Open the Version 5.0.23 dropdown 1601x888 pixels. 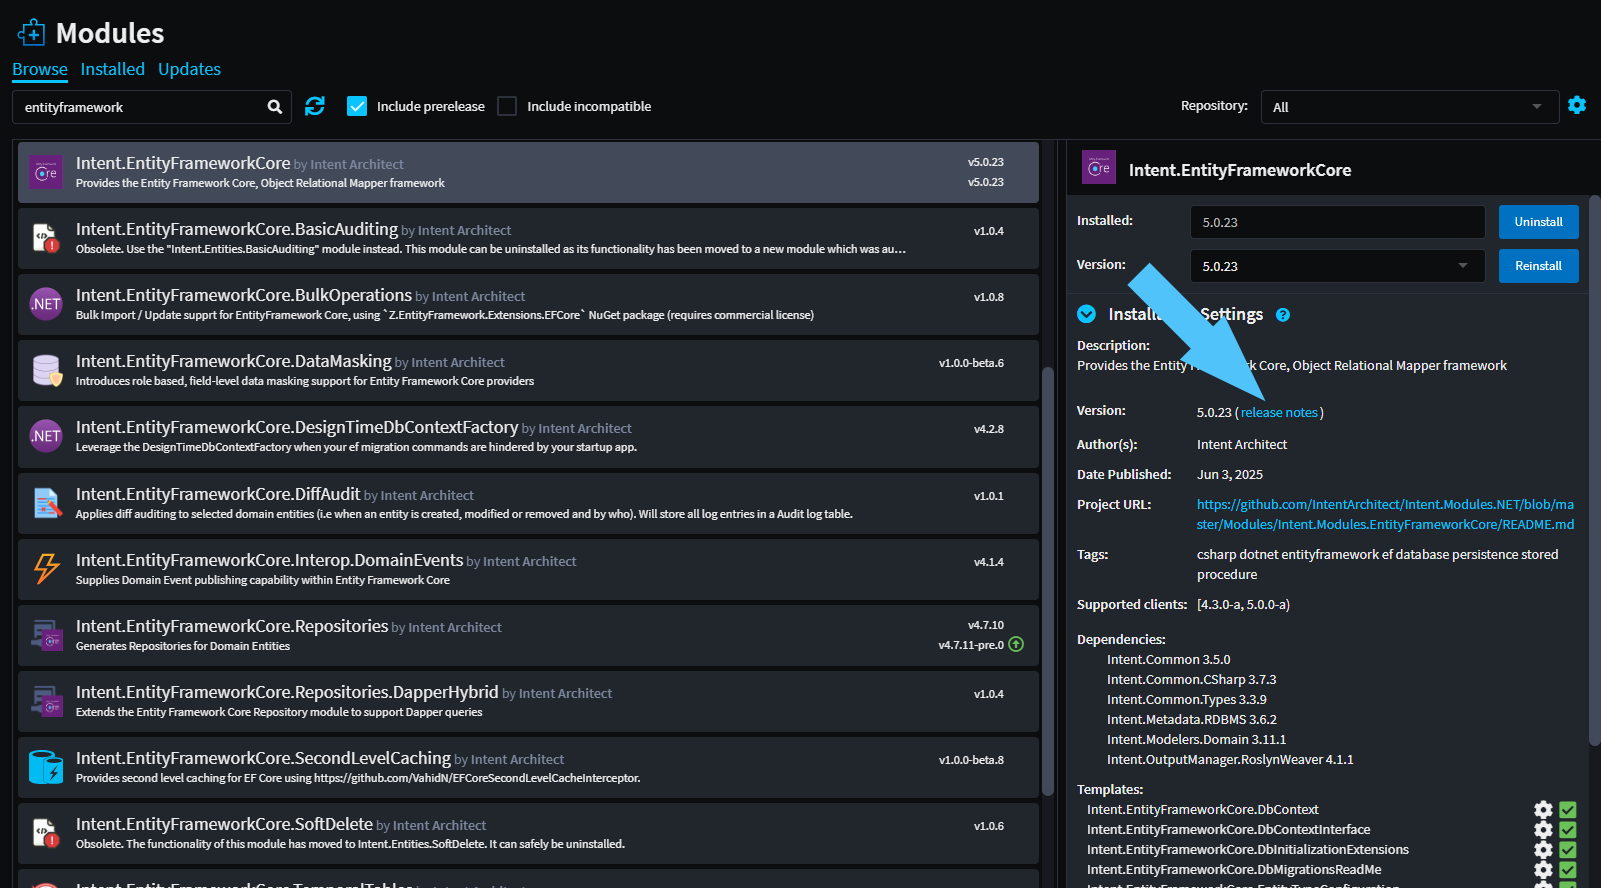pyautogui.click(x=1337, y=266)
